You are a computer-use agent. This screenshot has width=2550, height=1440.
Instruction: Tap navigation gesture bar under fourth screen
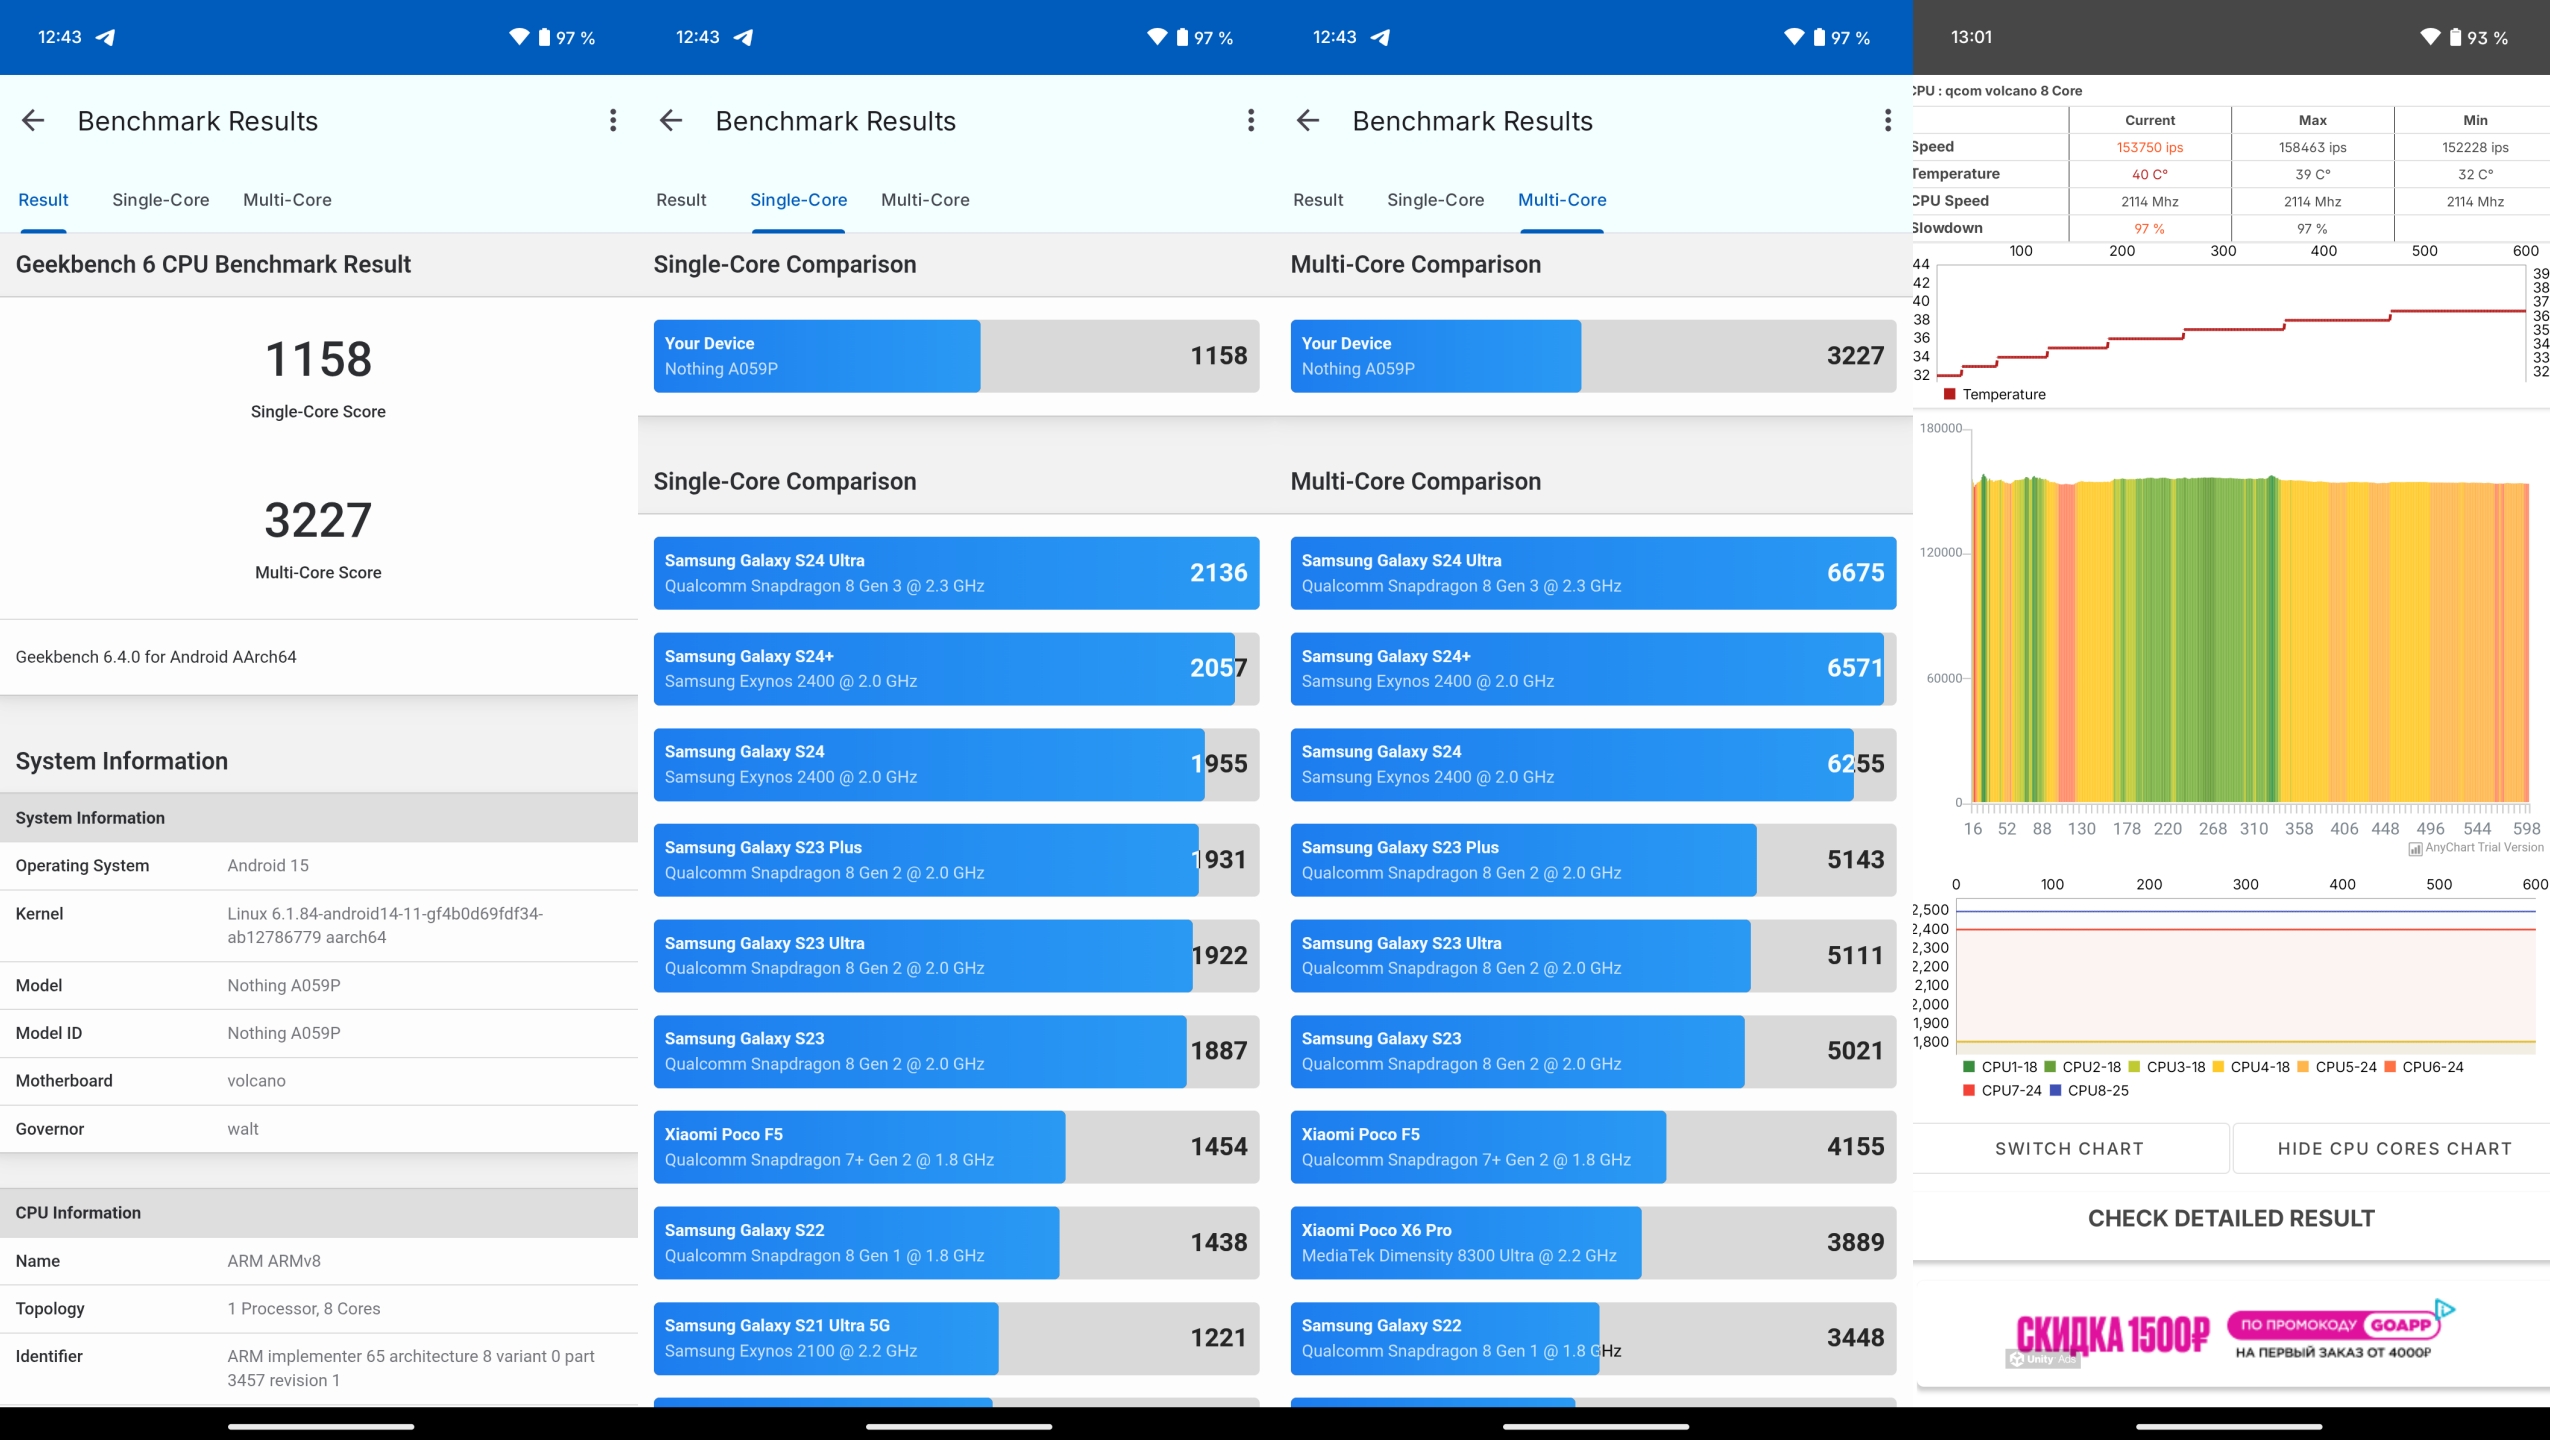(x=2229, y=1427)
